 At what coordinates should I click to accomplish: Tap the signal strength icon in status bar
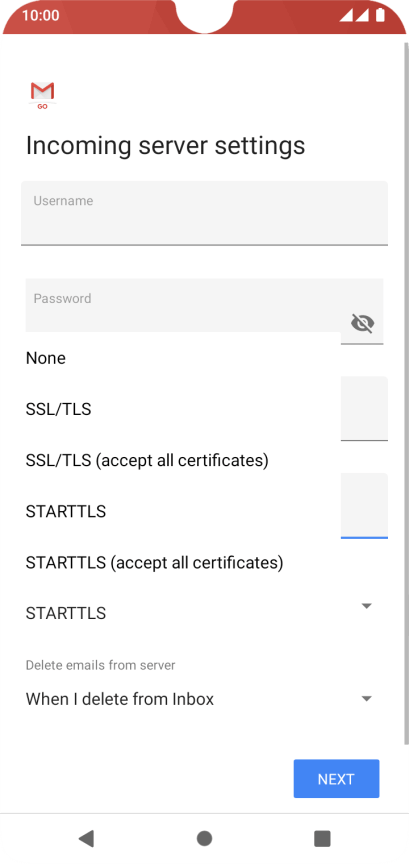click(354, 15)
